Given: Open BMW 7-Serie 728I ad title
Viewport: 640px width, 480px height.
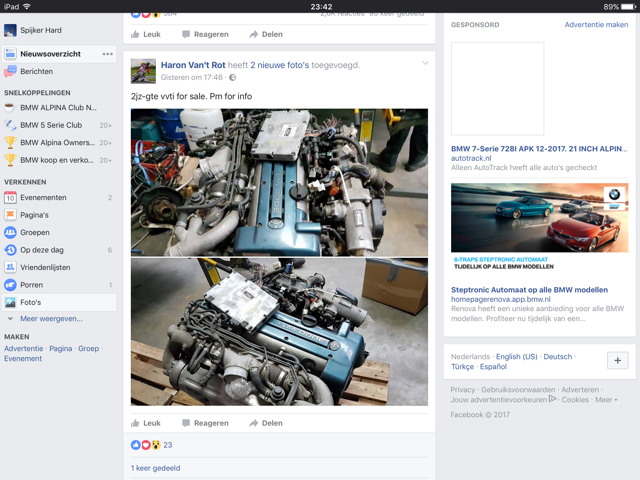Looking at the screenshot, I should point(539,149).
